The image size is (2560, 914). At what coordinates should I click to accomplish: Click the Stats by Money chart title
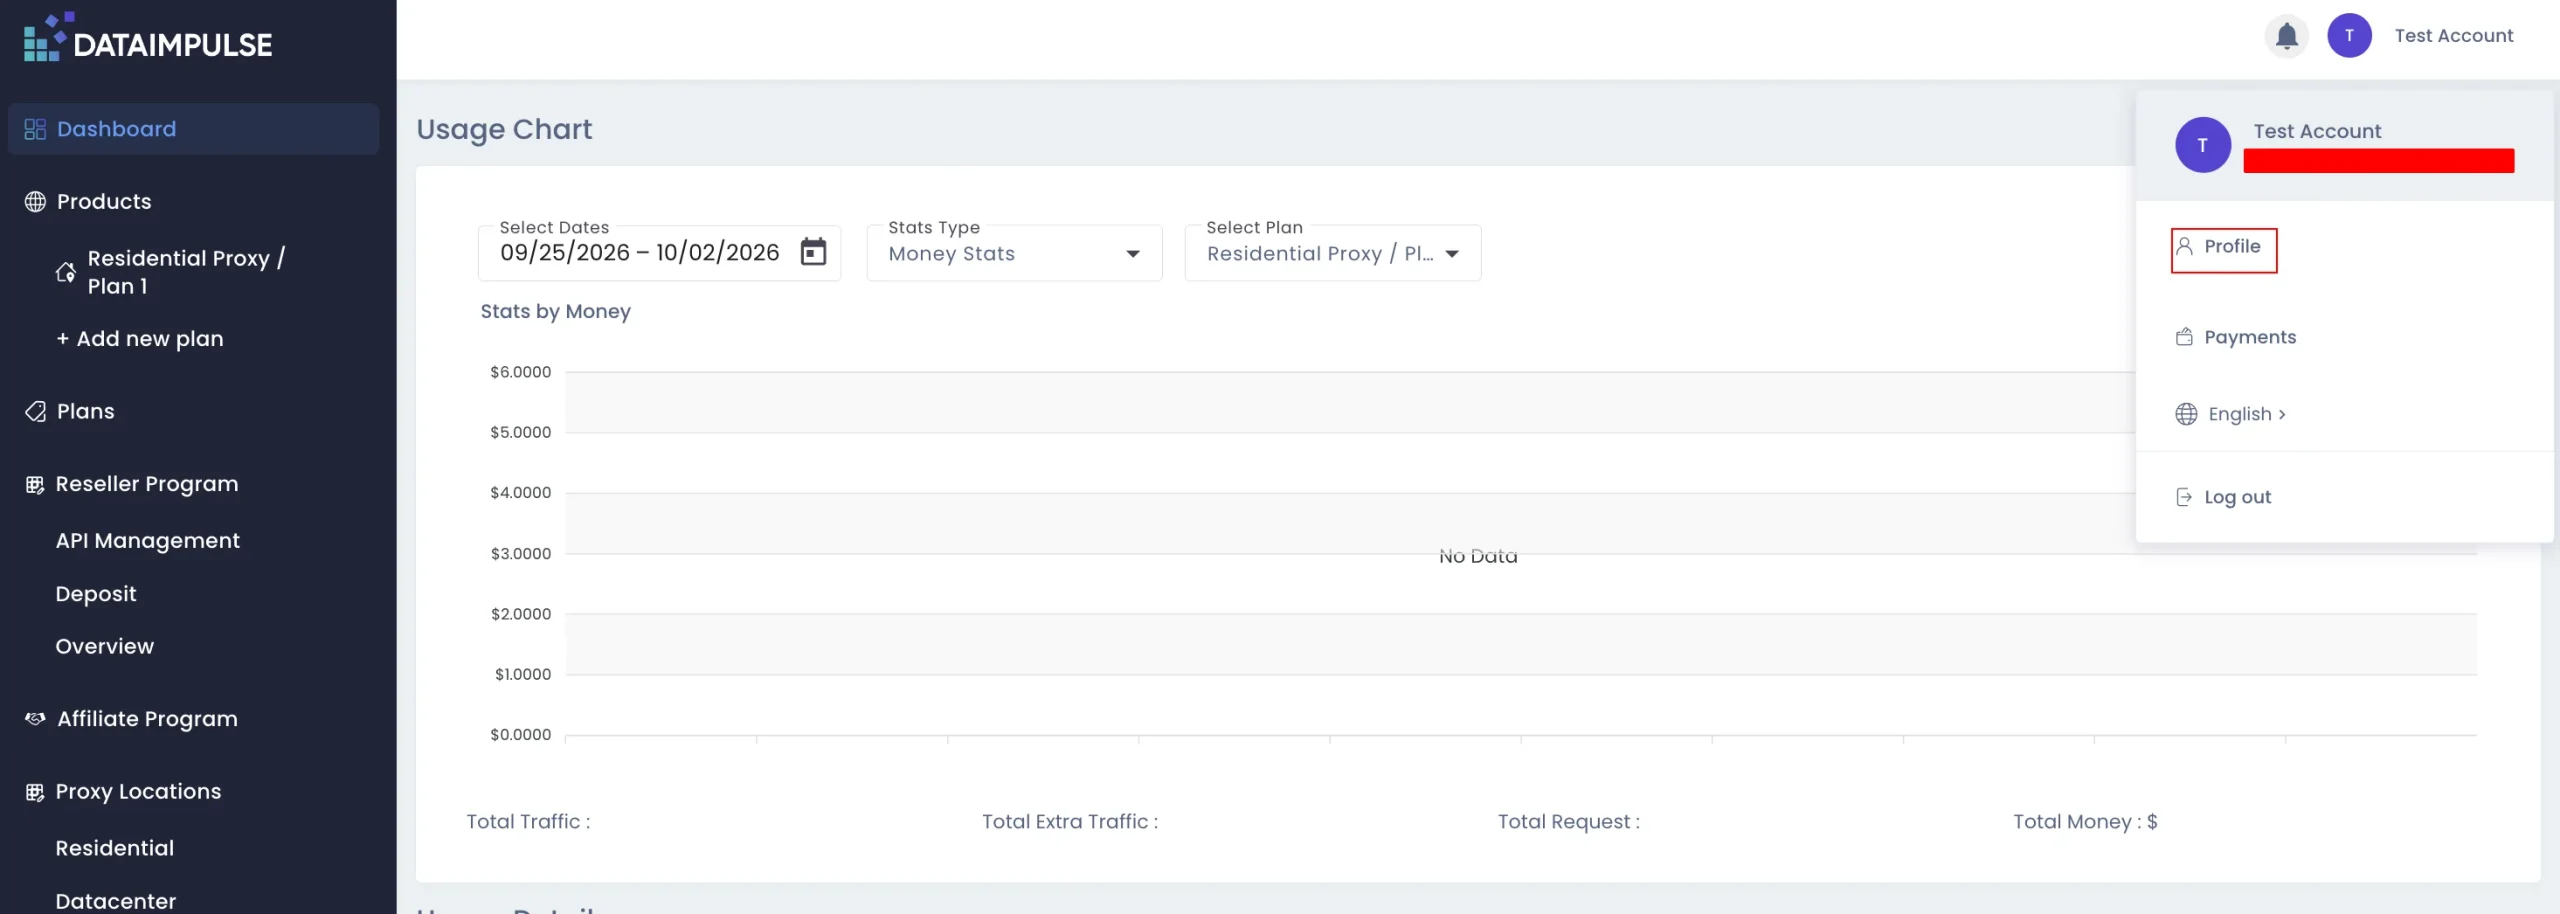[556, 312]
